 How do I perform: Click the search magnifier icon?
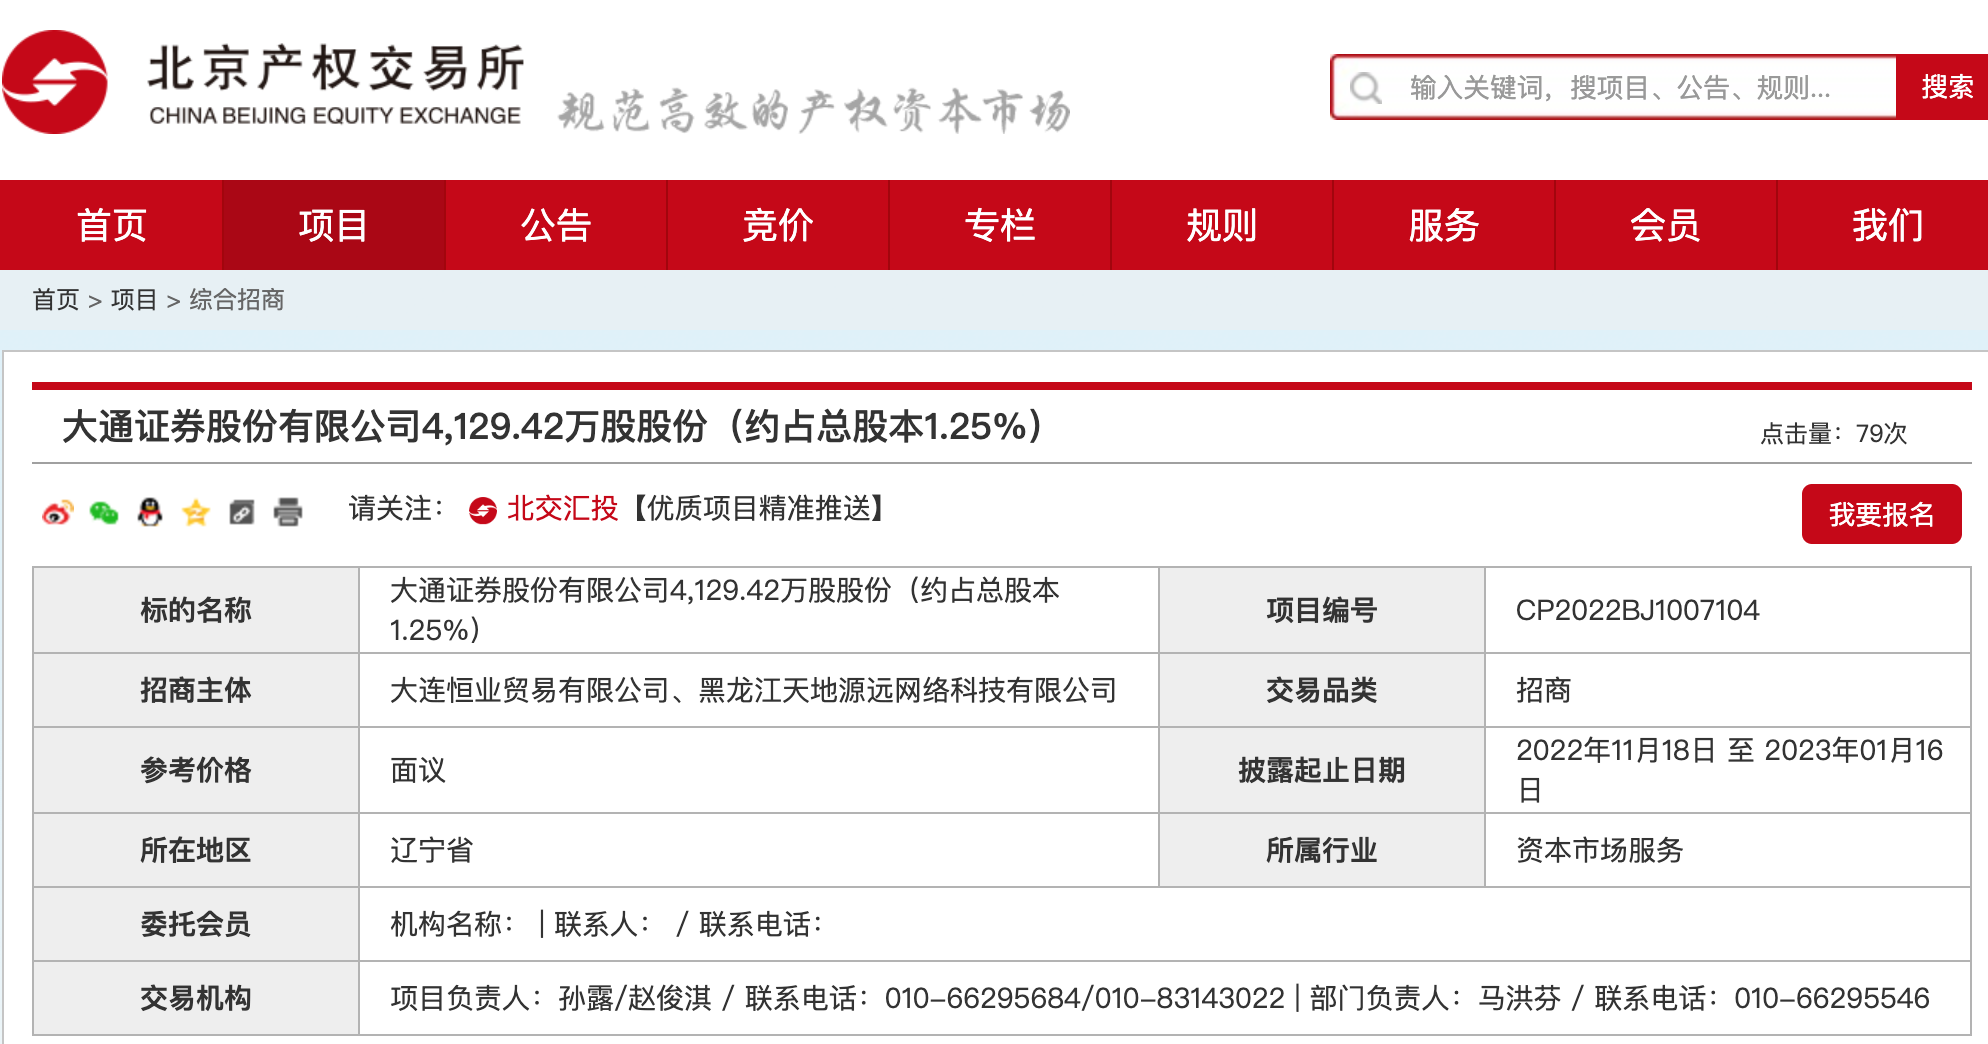[1365, 88]
